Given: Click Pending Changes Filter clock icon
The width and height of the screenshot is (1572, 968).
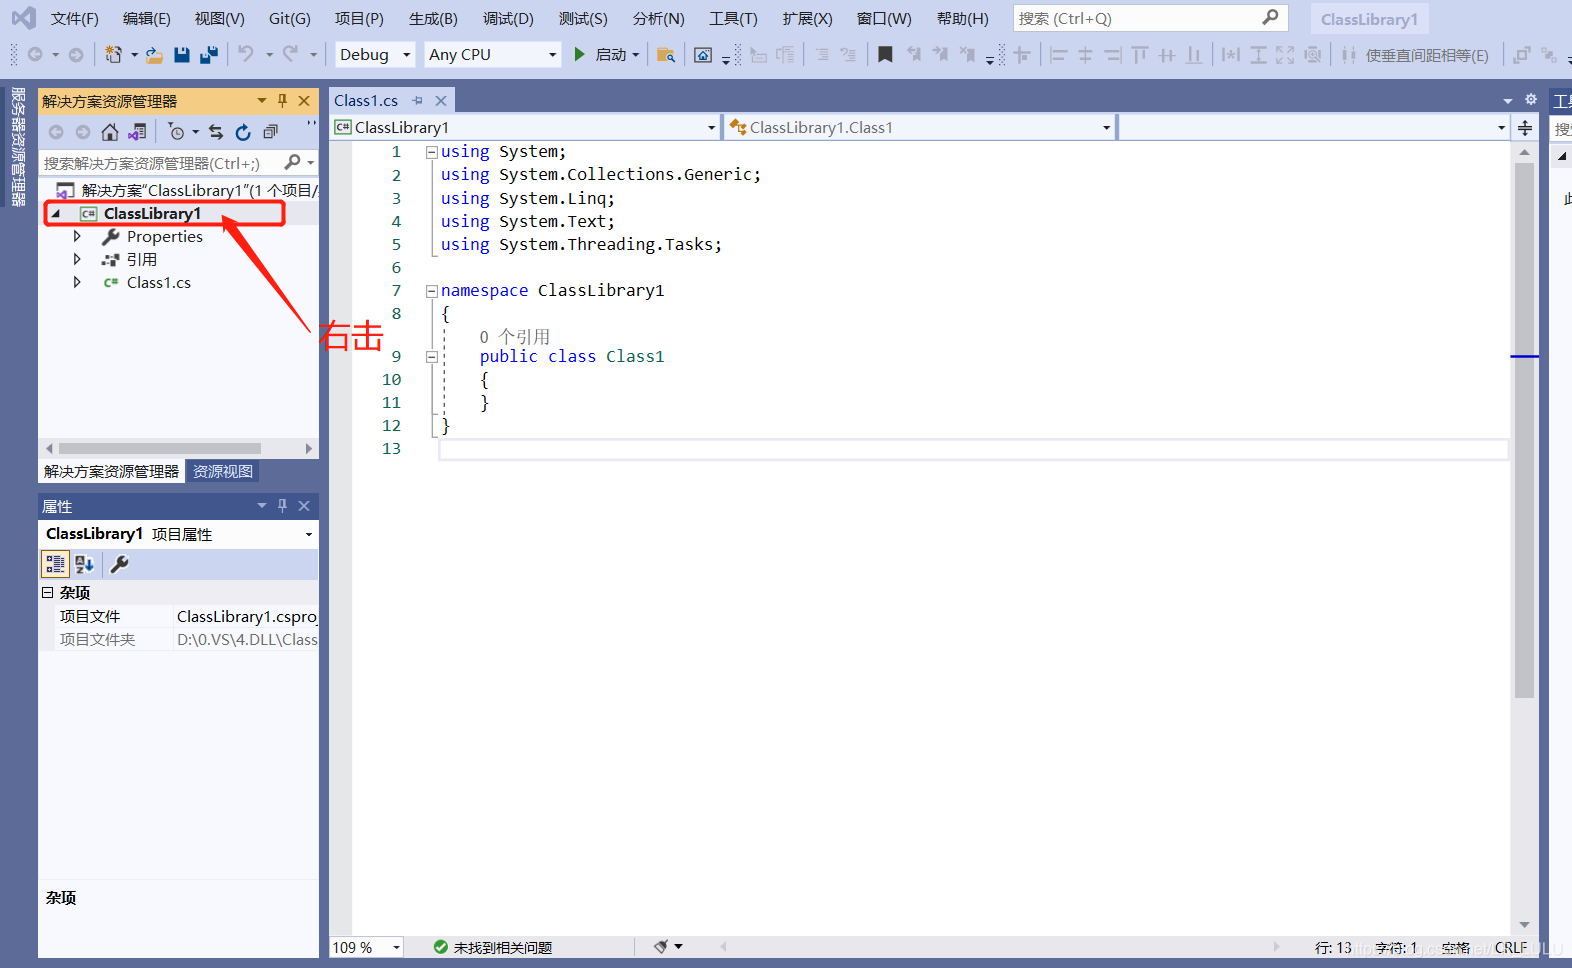Looking at the screenshot, I should (177, 132).
